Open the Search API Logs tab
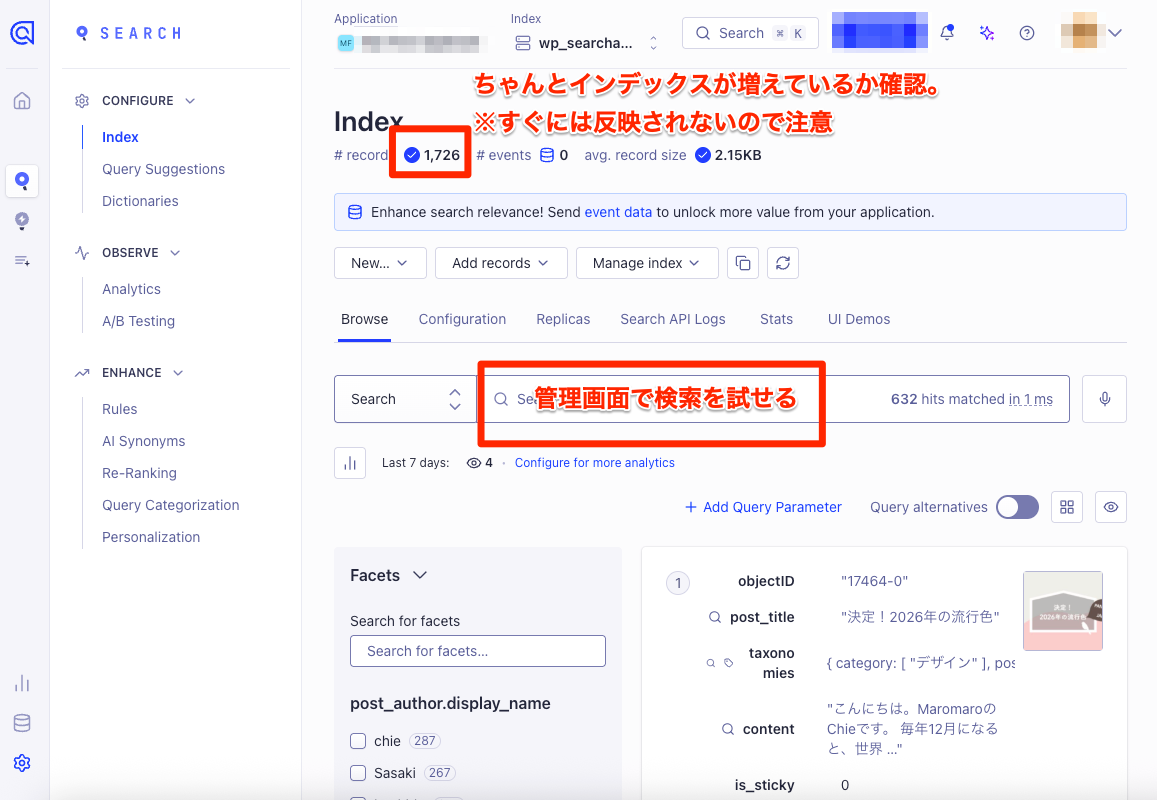This screenshot has height=800, width=1157. [x=672, y=319]
